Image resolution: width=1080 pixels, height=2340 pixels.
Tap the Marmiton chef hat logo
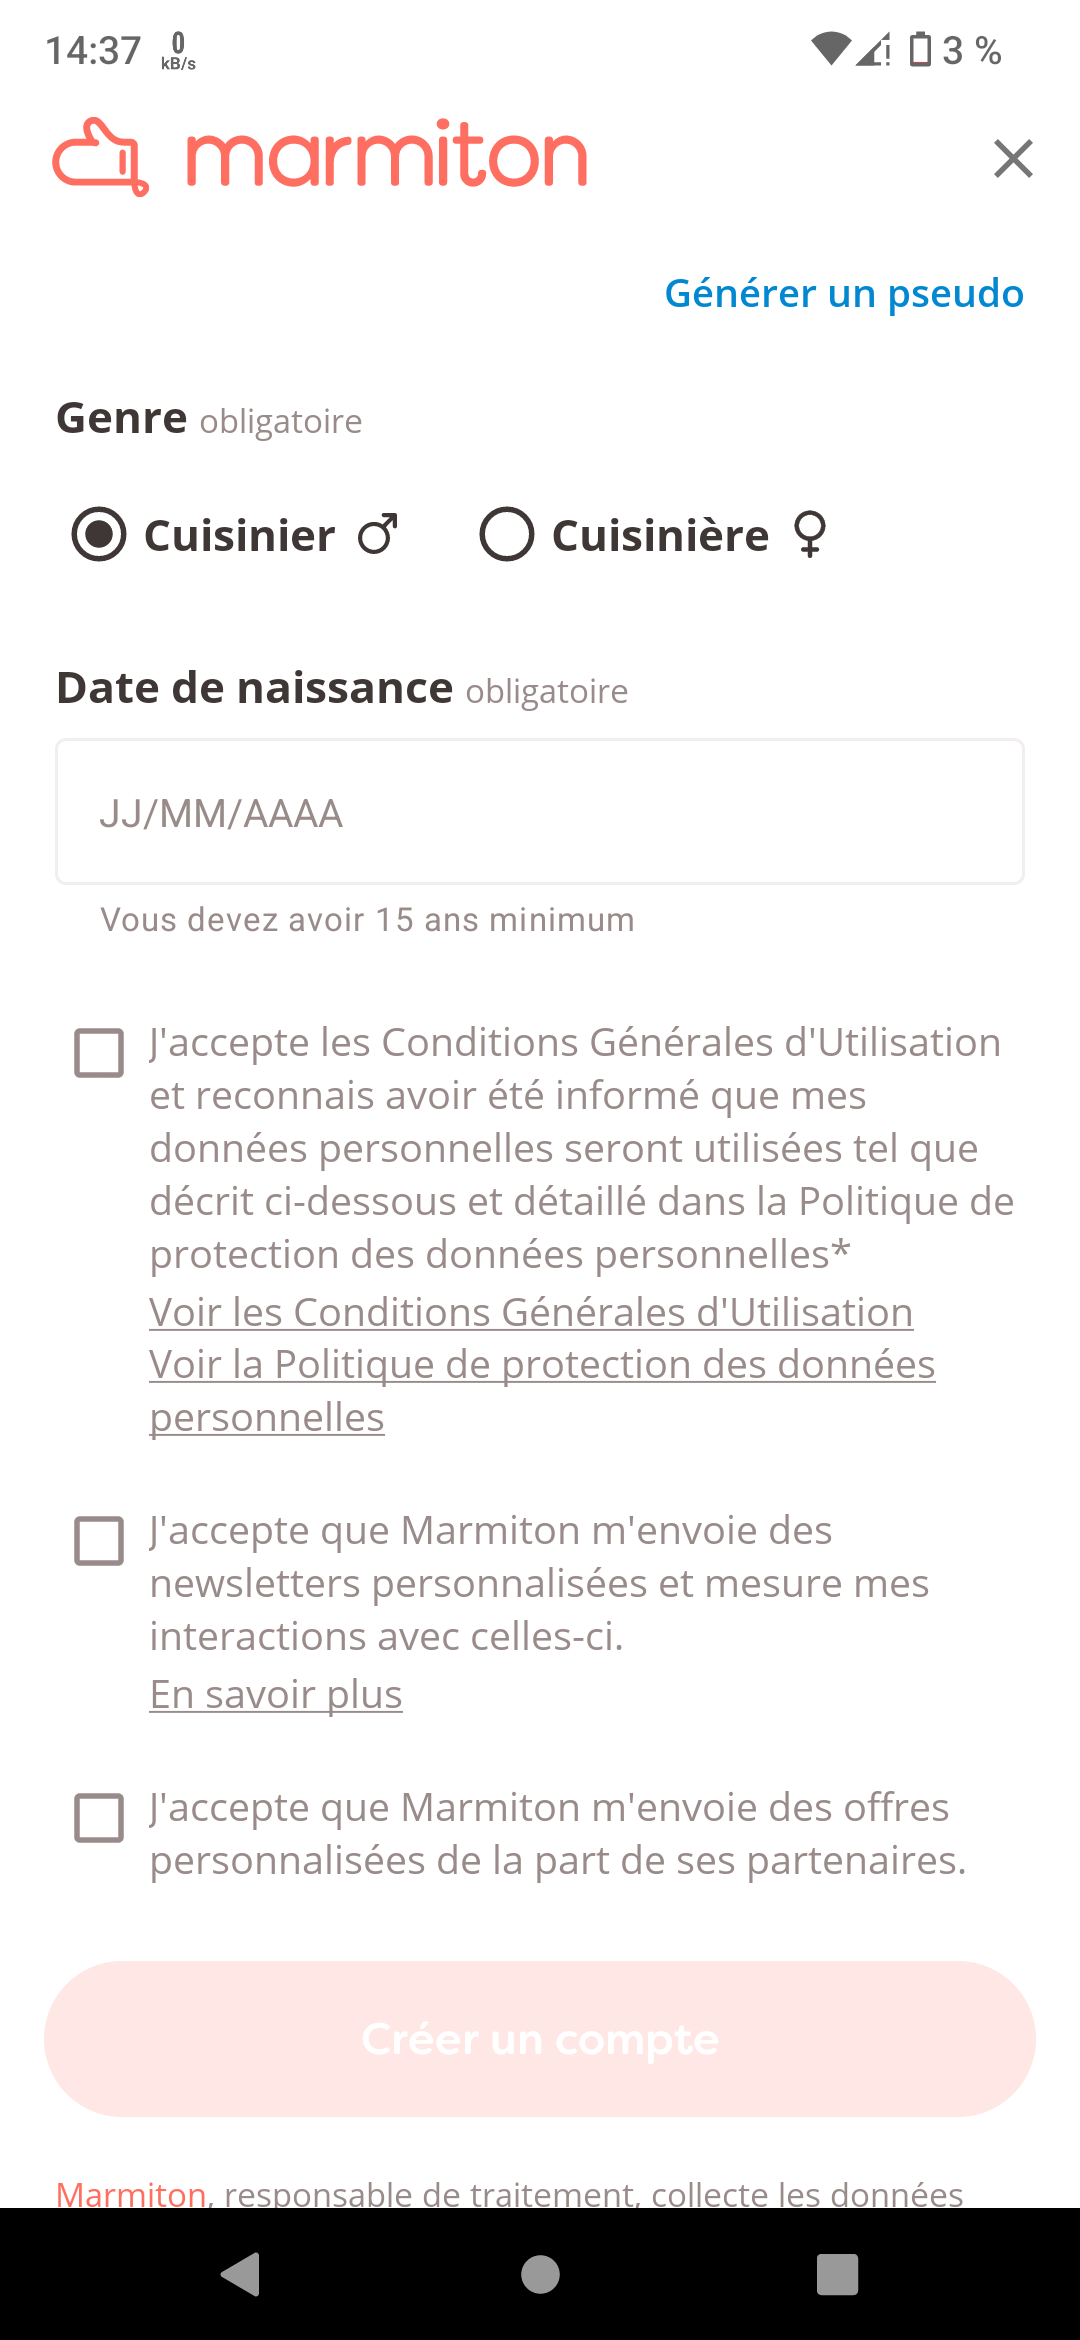[100, 157]
